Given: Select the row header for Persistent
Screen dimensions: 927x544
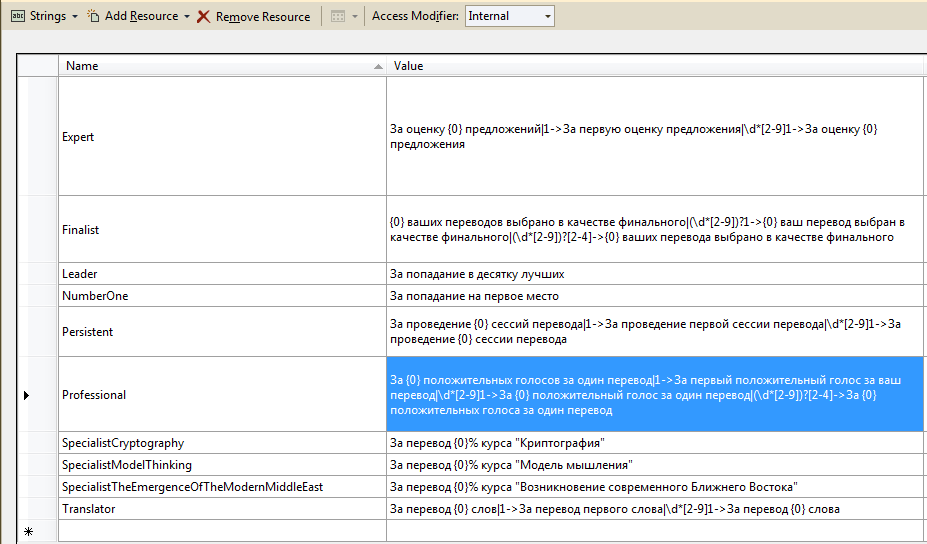Looking at the screenshot, I should [x=38, y=332].
